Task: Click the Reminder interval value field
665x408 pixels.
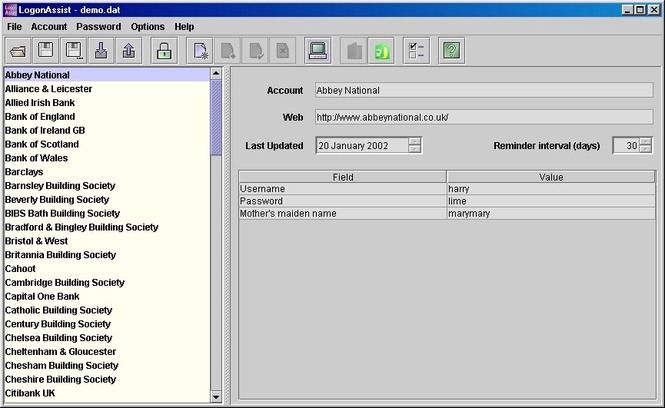Action: 626,145
